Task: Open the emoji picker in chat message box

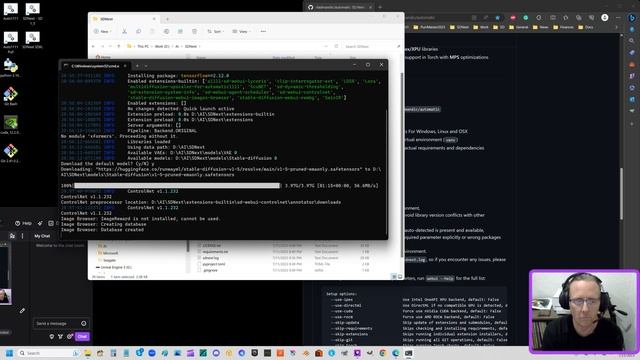Action: pos(84,323)
